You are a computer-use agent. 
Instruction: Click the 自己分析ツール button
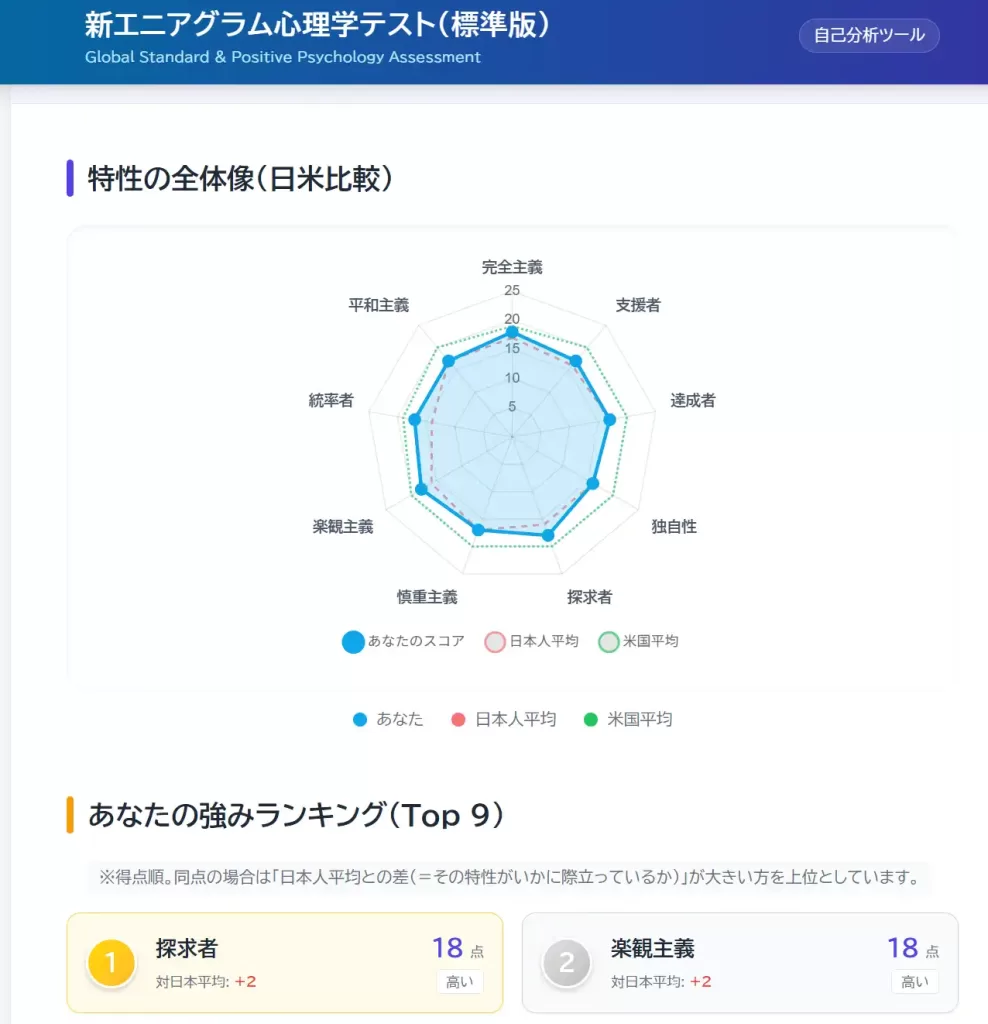869,36
